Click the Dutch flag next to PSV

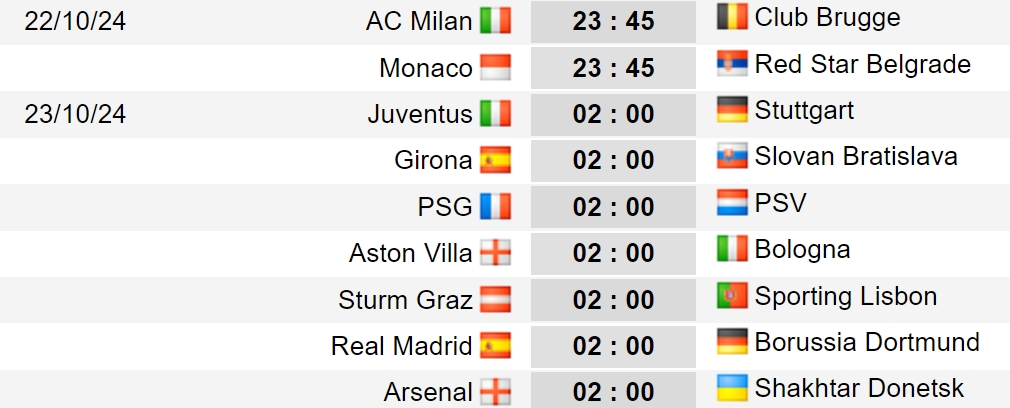tap(732, 202)
